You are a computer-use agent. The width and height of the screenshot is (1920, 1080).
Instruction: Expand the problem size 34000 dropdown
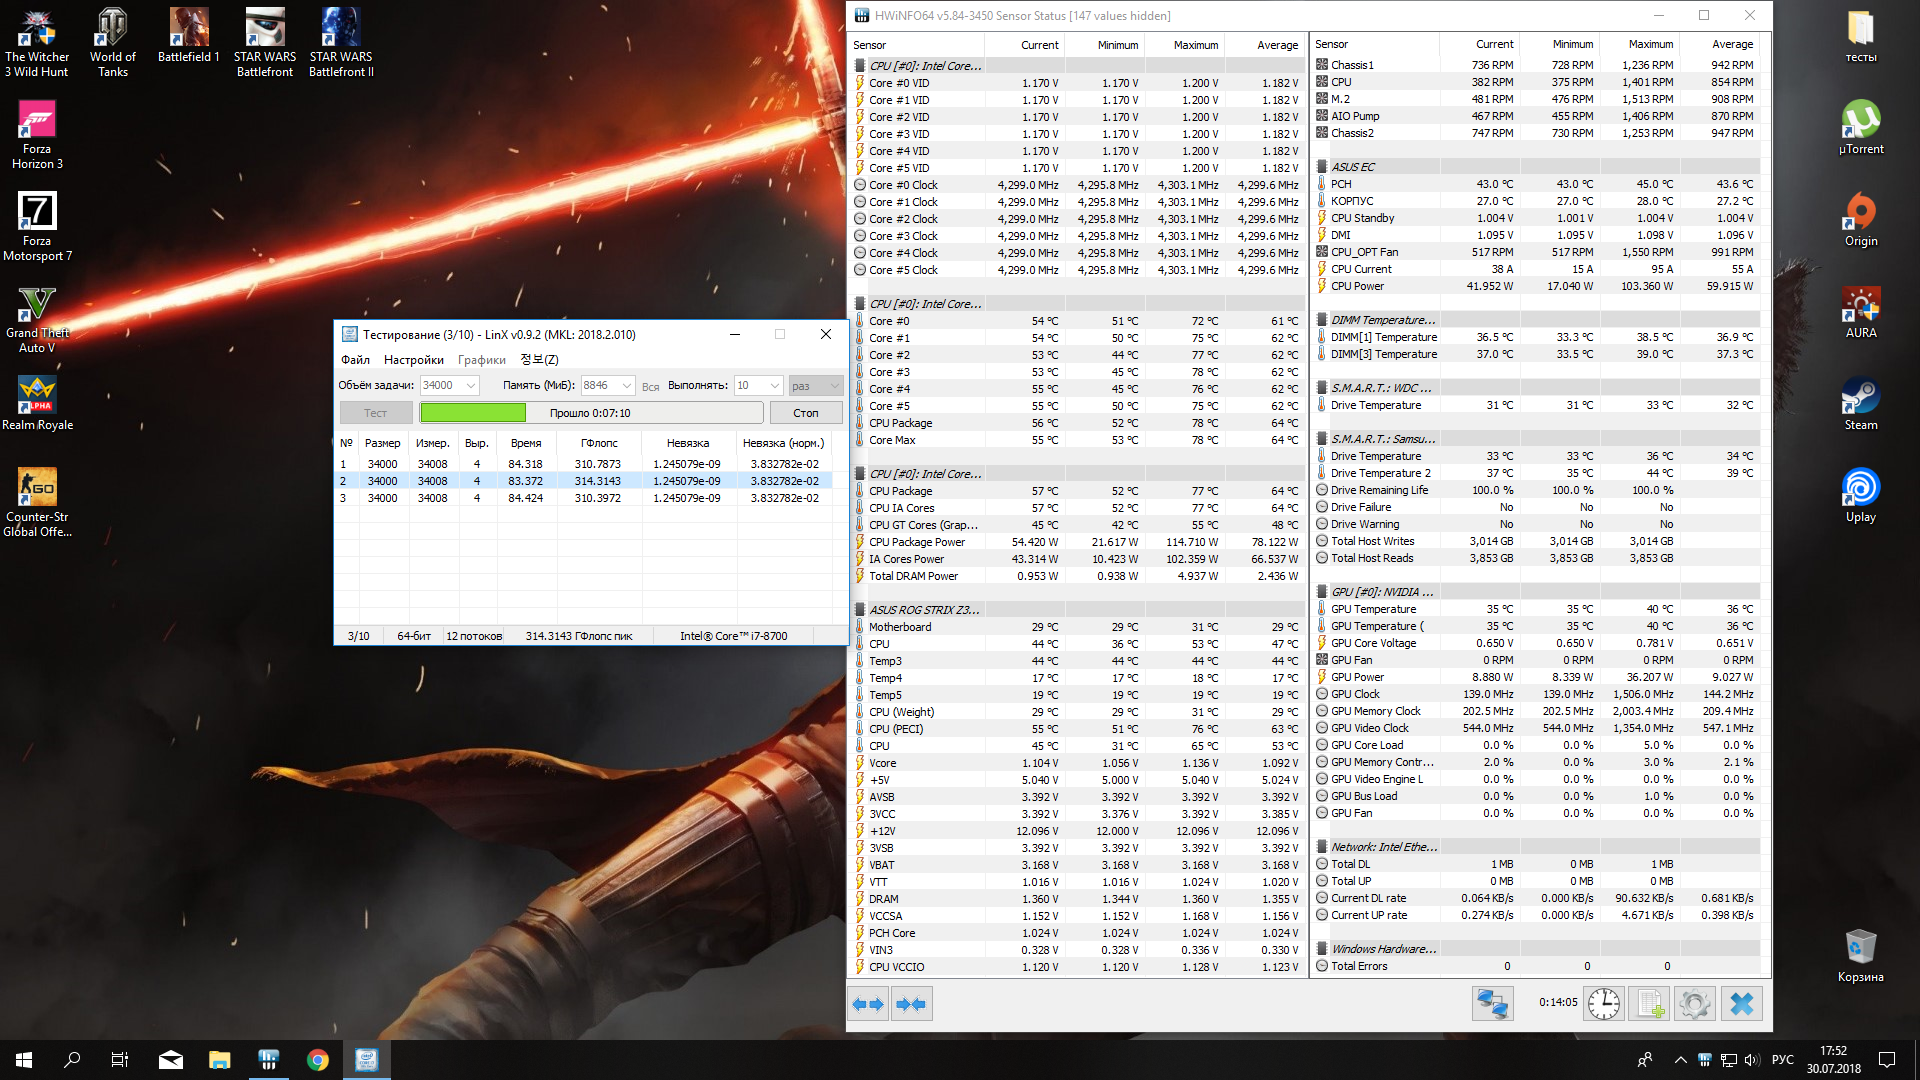[471, 386]
